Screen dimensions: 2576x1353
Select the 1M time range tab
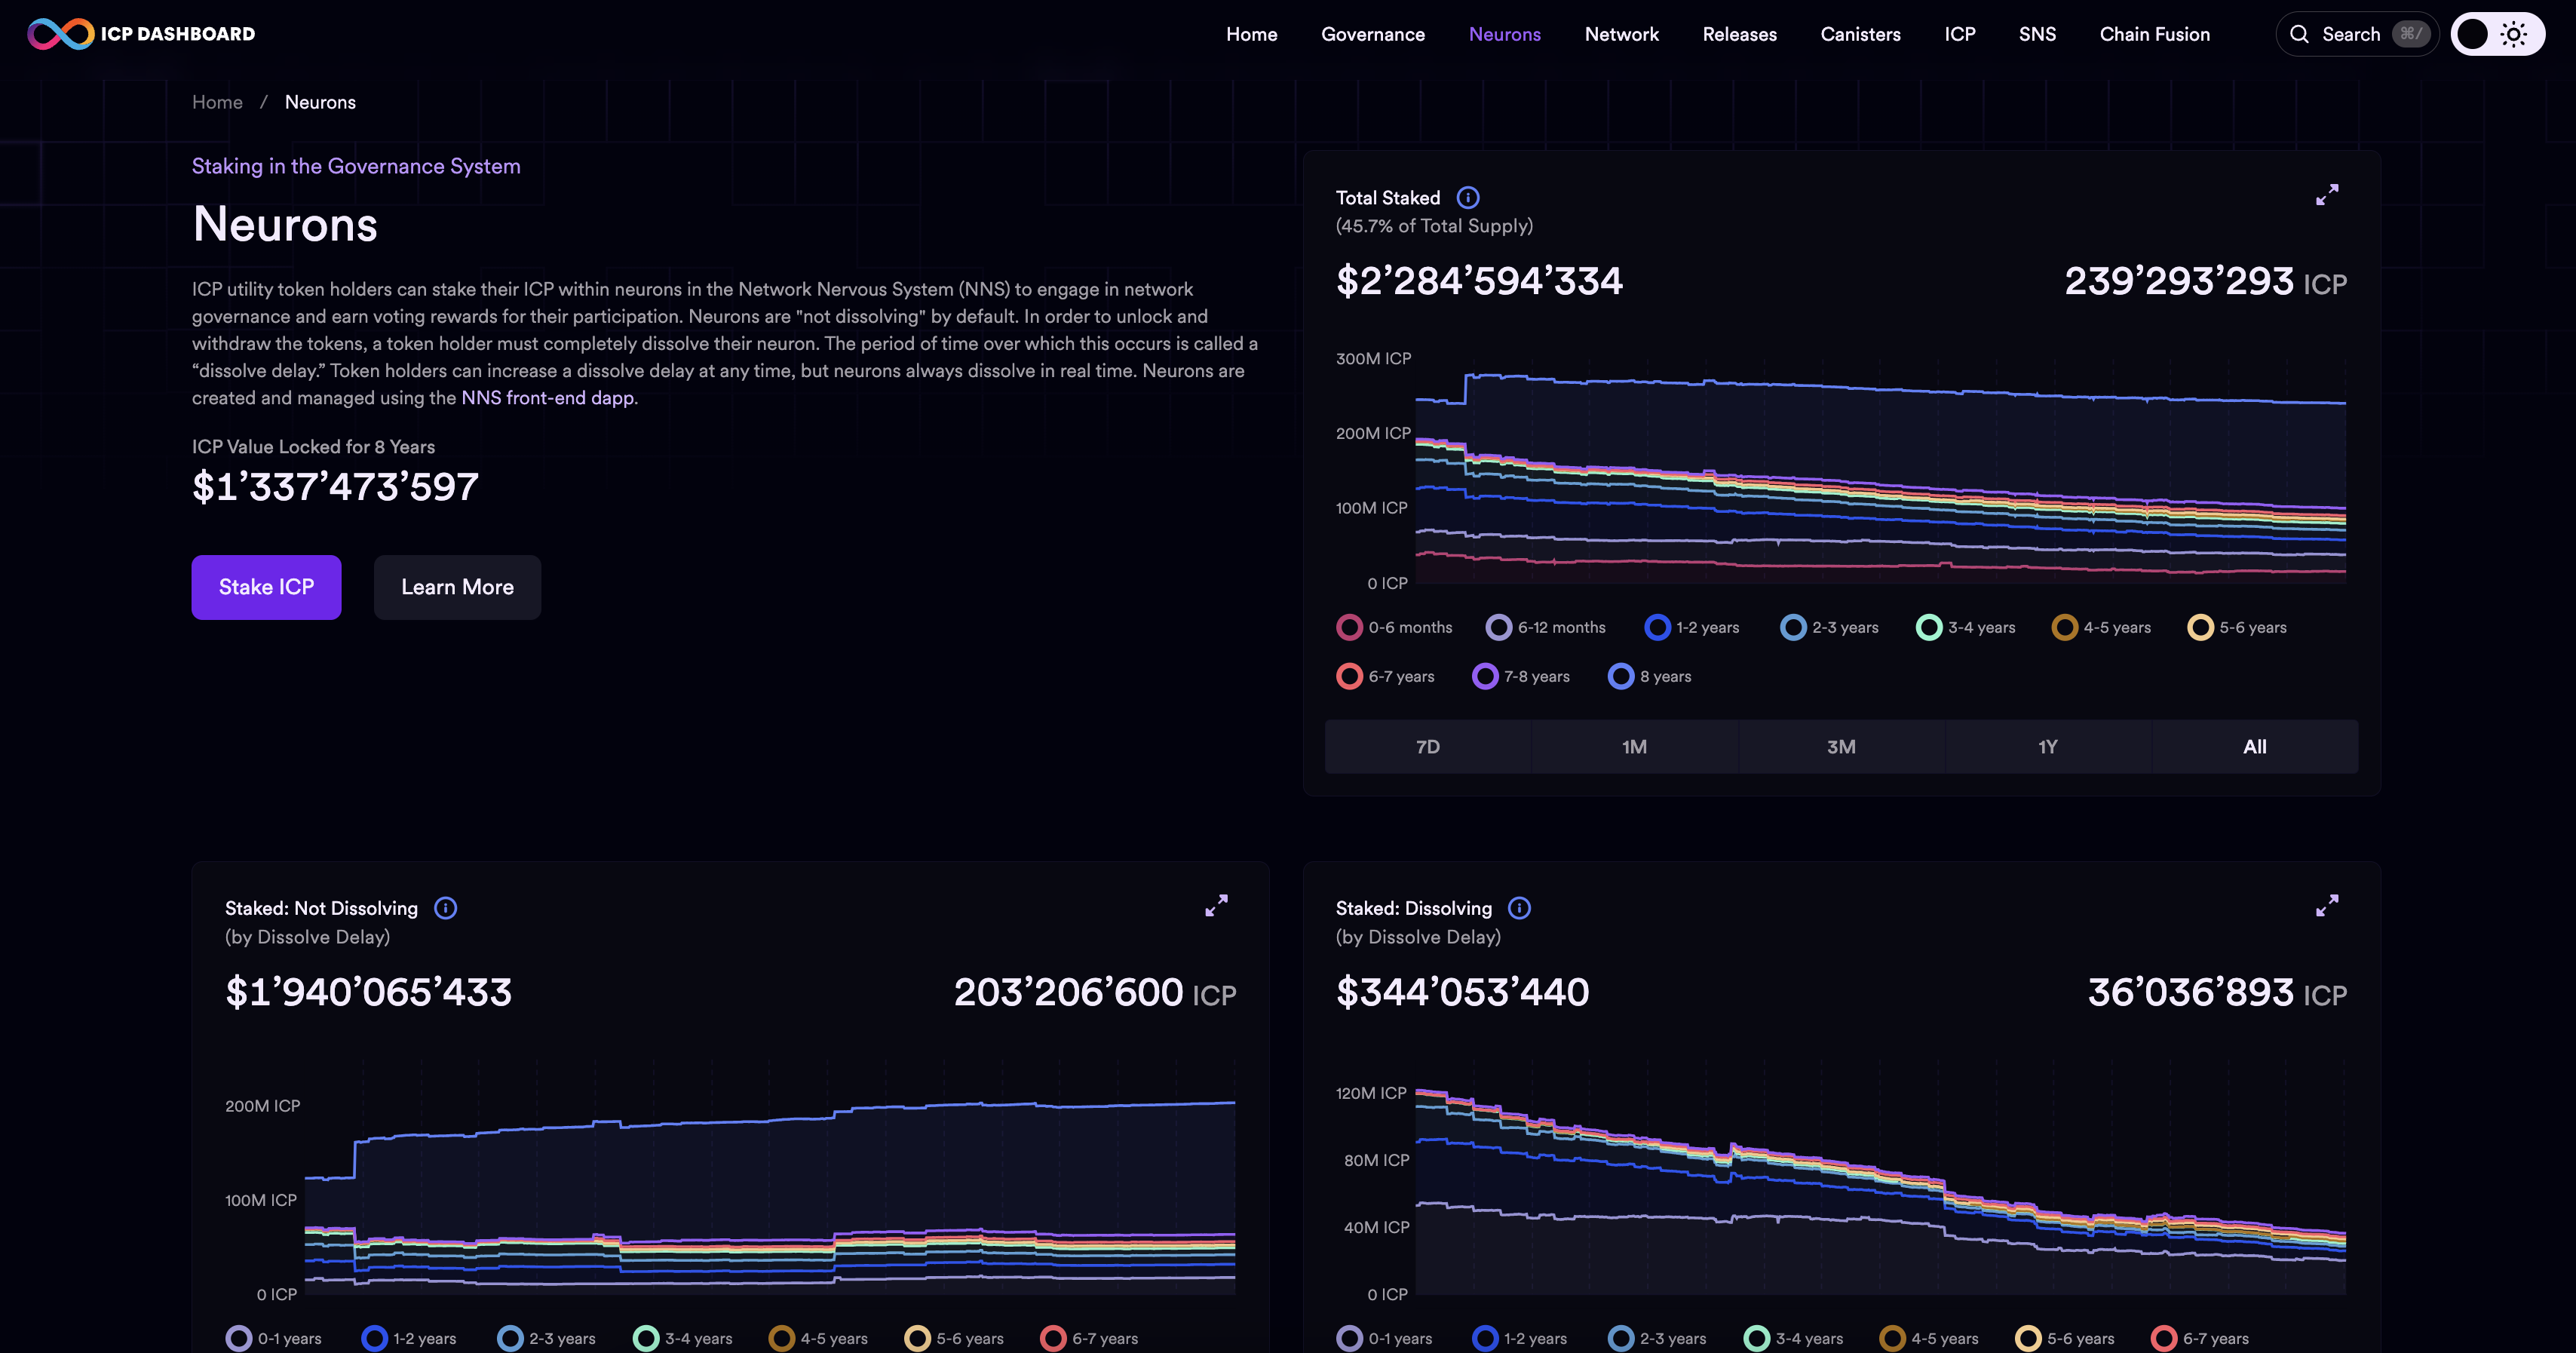[1634, 747]
